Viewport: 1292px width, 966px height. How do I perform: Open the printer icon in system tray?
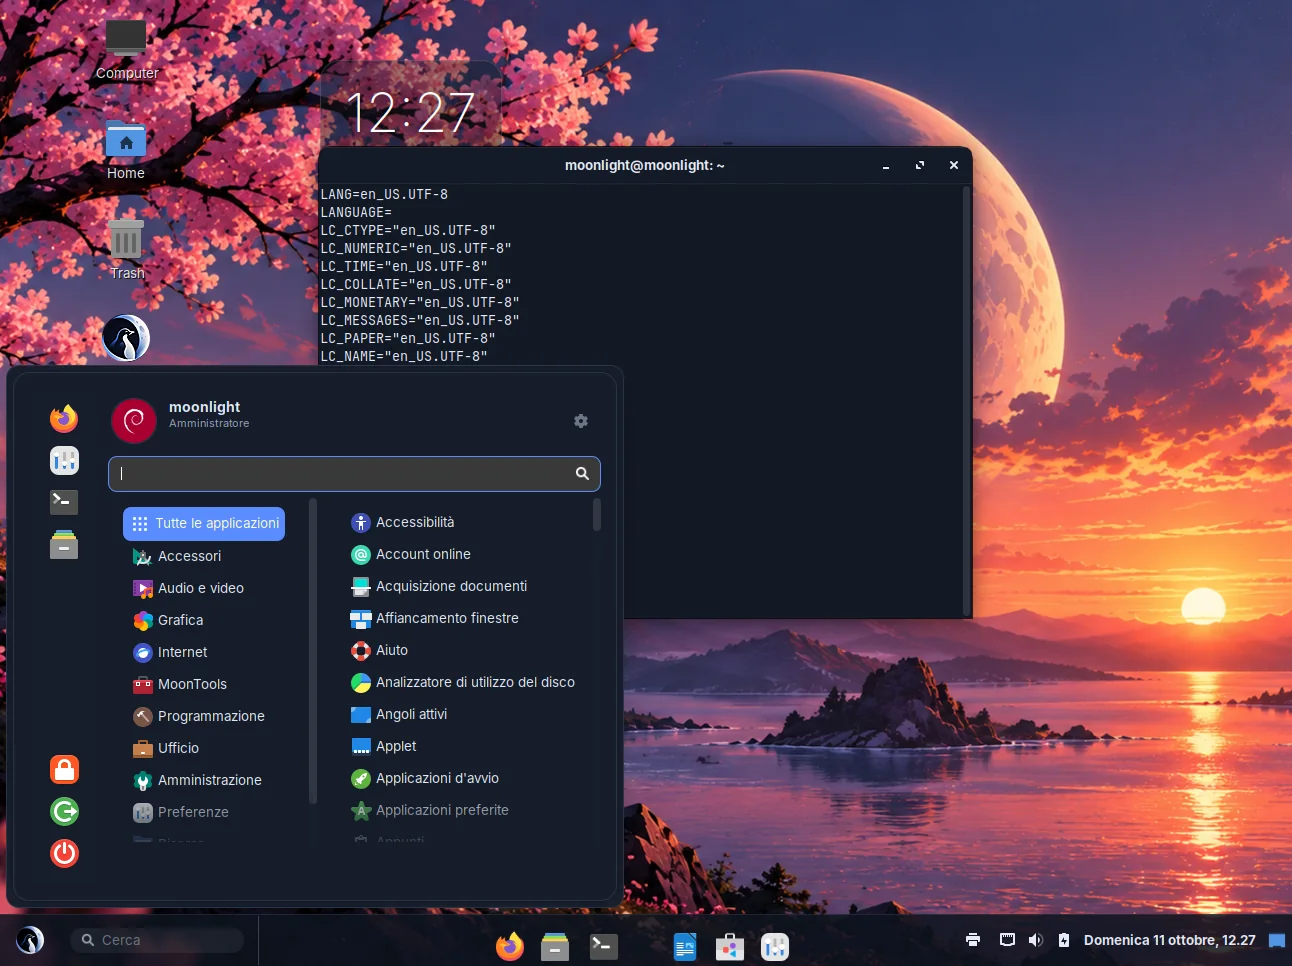click(x=973, y=940)
